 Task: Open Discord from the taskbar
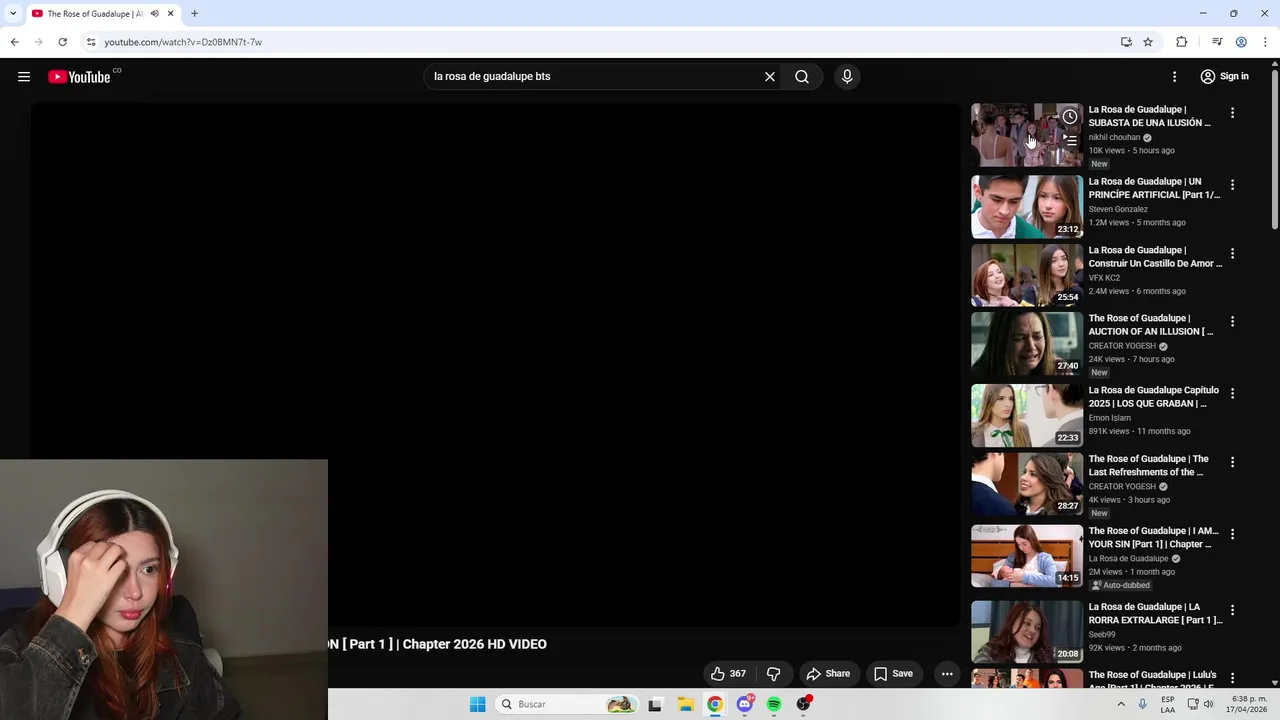[745, 704]
